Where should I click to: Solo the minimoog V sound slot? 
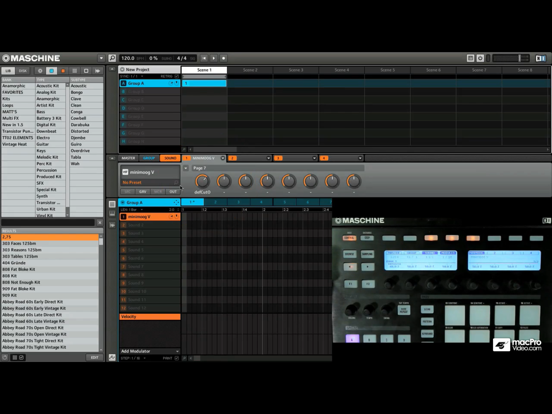tap(176, 217)
